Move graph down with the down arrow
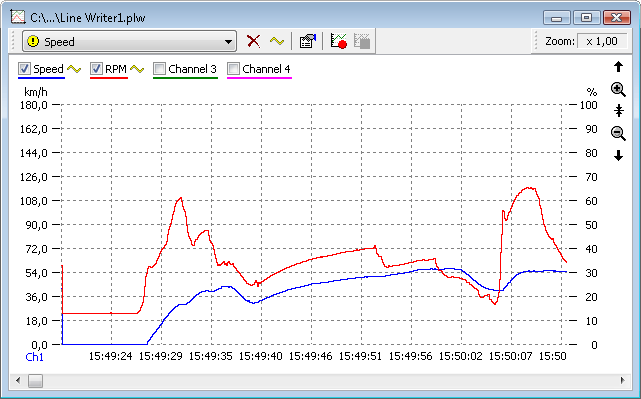Image resolution: width=641 pixels, height=399 pixels. pyautogui.click(x=619, y=155)
